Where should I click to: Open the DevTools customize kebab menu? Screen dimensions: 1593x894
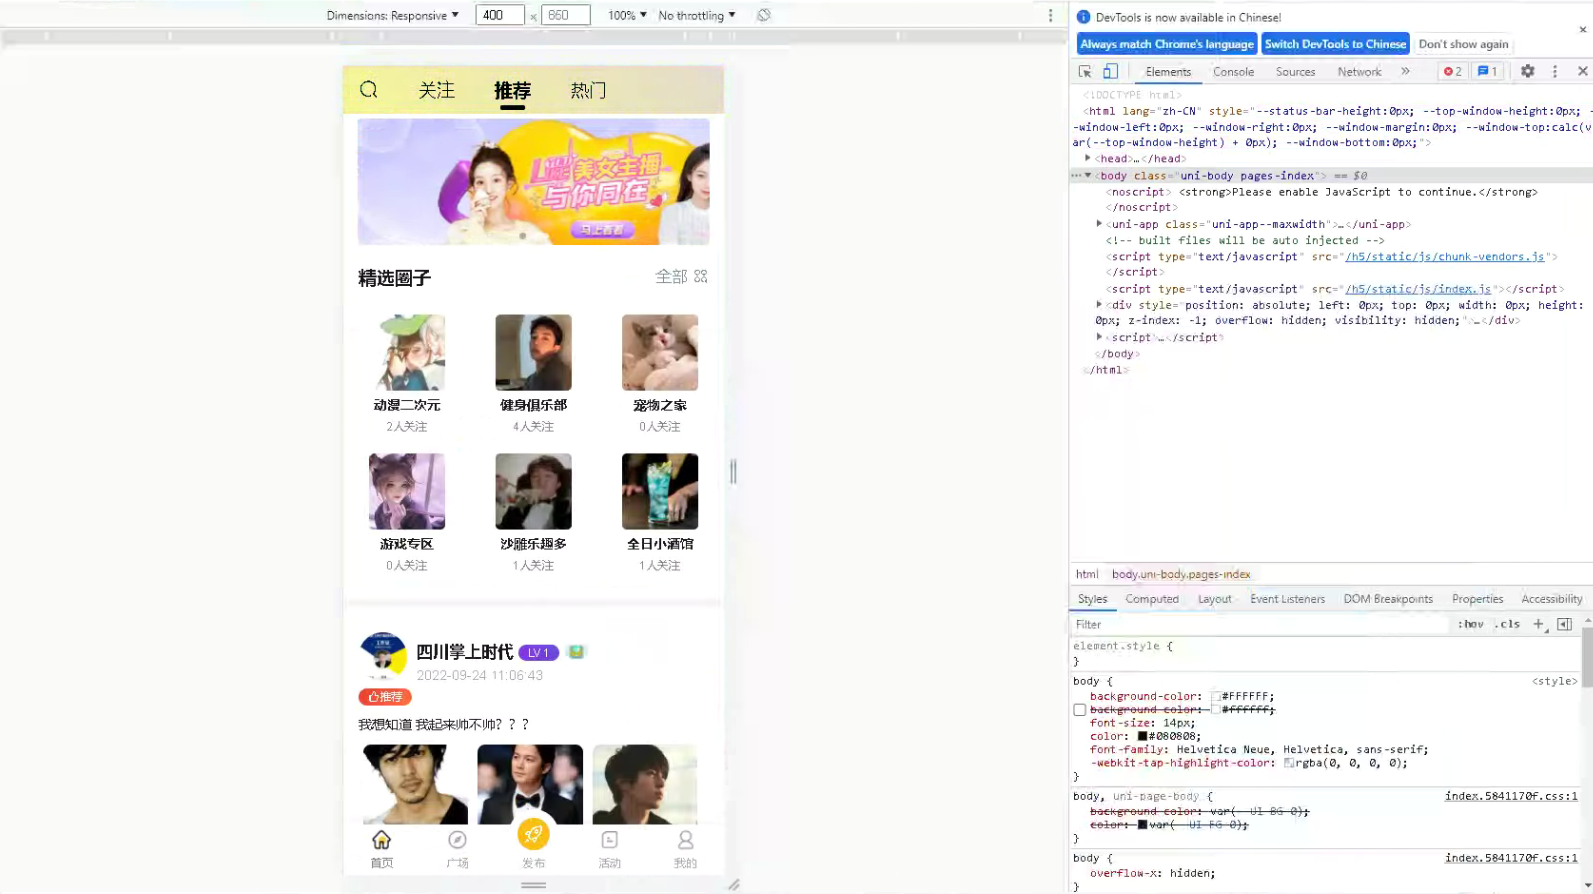[x=1555, y=71]
